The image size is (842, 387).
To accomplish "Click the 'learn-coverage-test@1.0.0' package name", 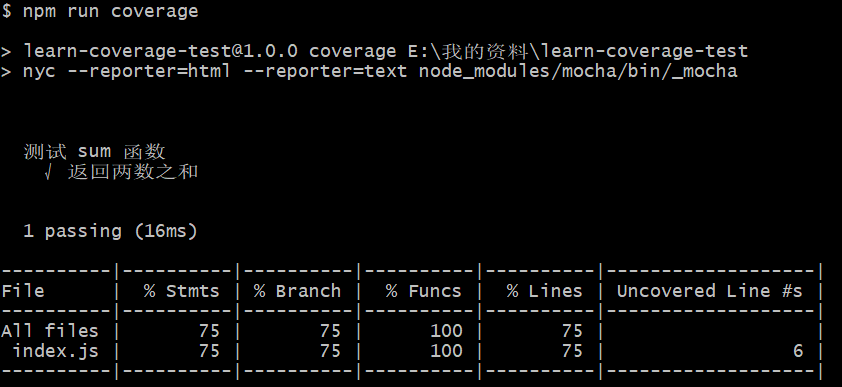I will pyautogui.click(x=160, y=51).
